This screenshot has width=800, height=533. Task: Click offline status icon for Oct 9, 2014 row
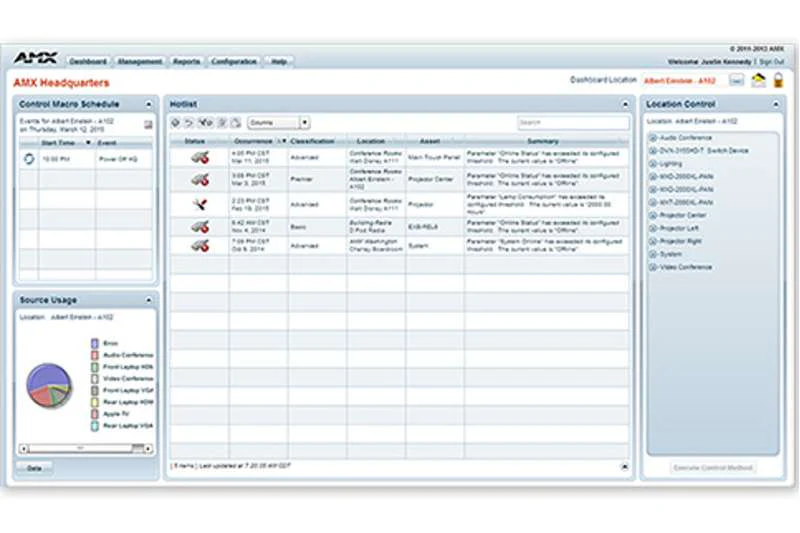pos(201,246)
